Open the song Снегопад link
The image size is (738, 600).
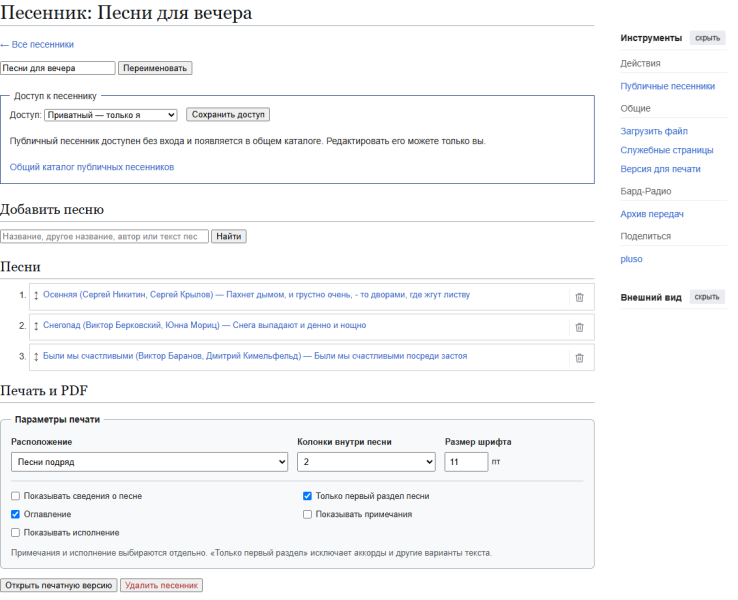pos(204,325)
